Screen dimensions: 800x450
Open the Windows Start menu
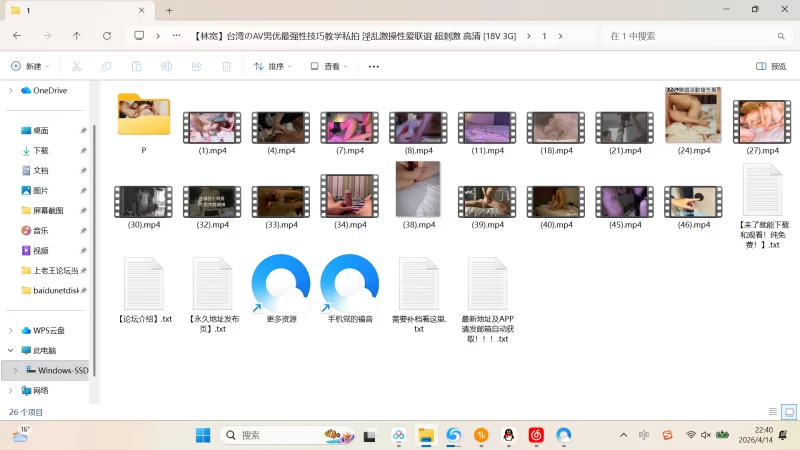203,435
